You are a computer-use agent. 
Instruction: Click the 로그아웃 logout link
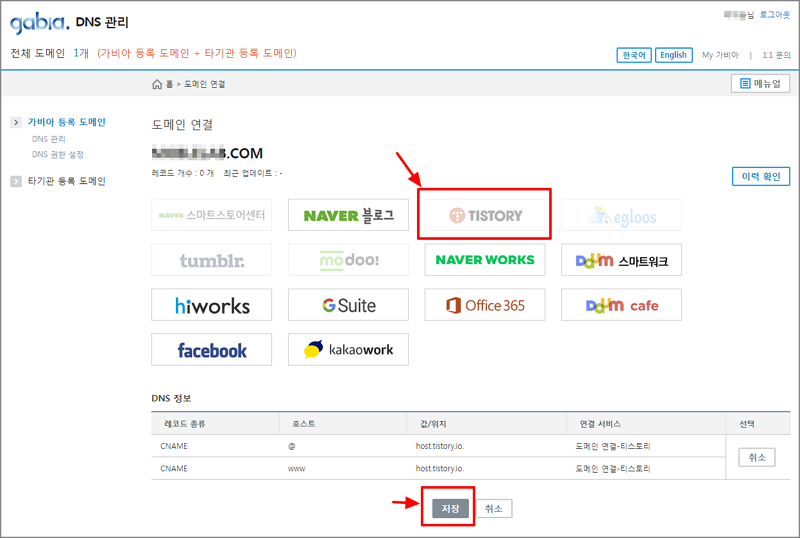(774, 15)
